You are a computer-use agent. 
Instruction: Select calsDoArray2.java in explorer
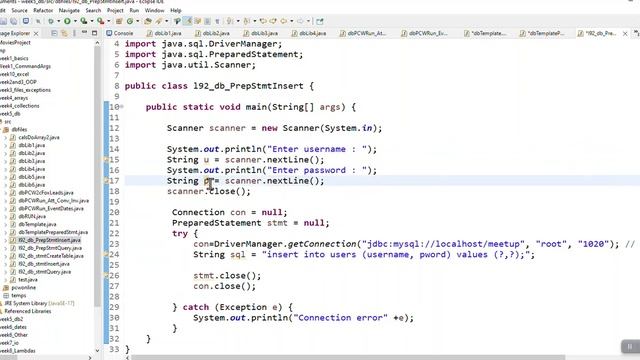(39, 137)
